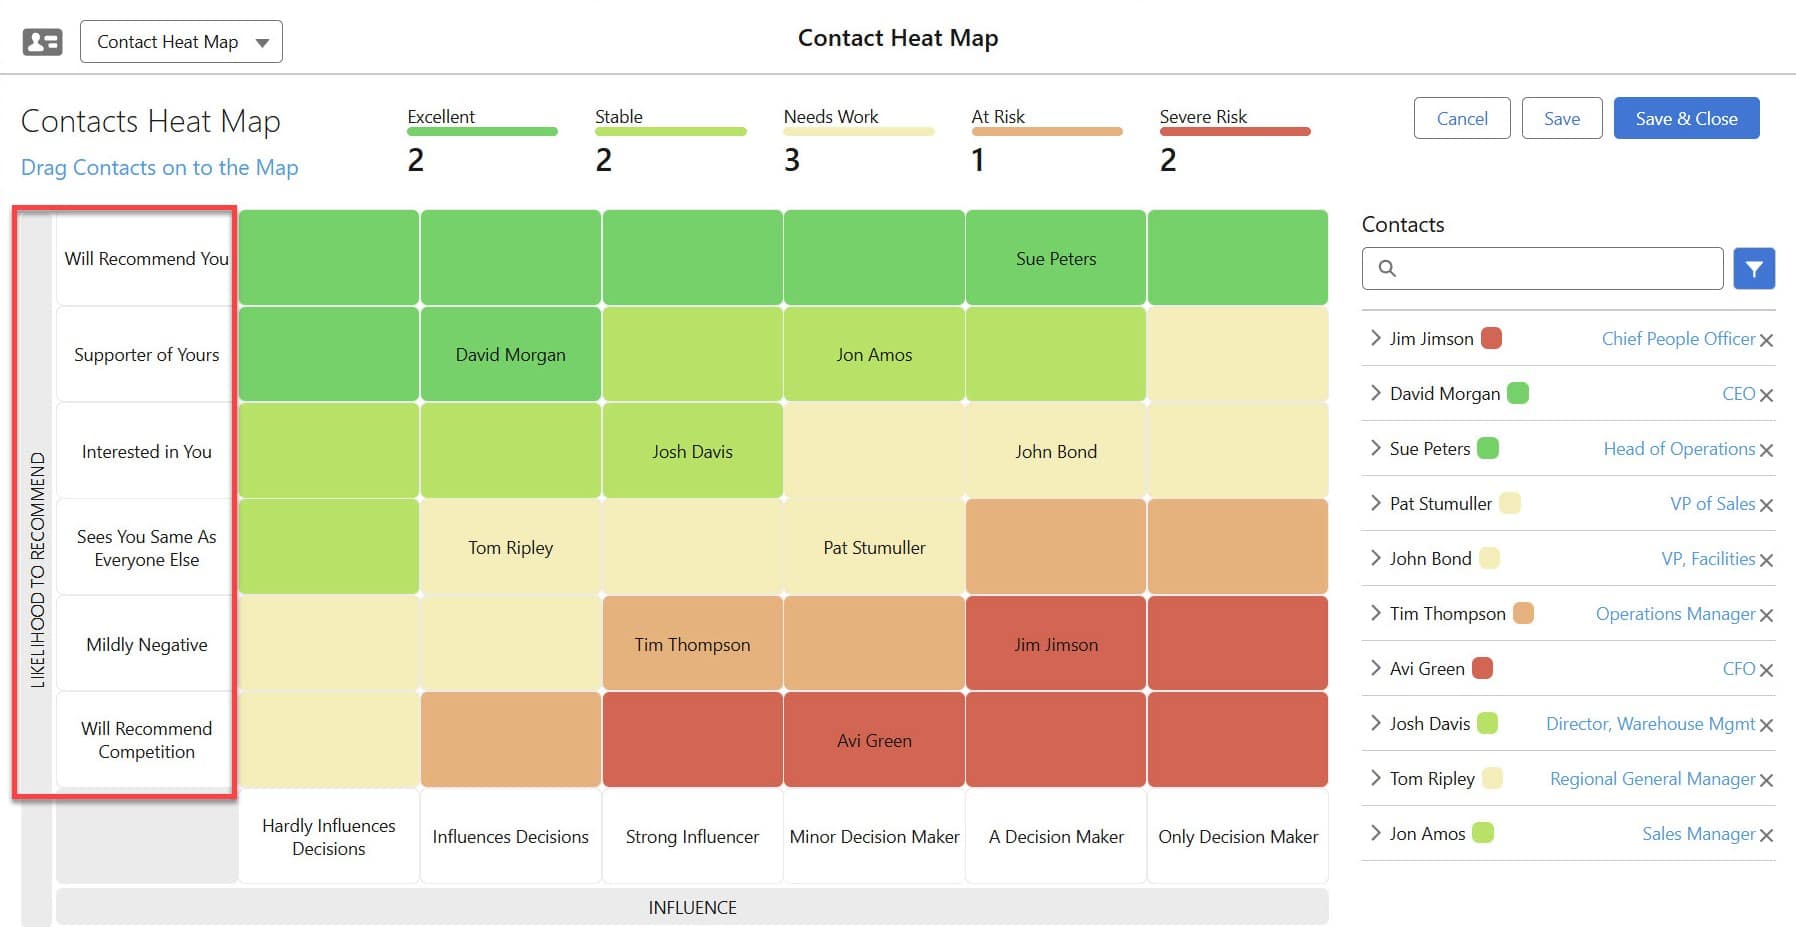The image size is (1796, 927).
Task: Expand the Pat Stumuller contact row
Action: coord(1376,503)
